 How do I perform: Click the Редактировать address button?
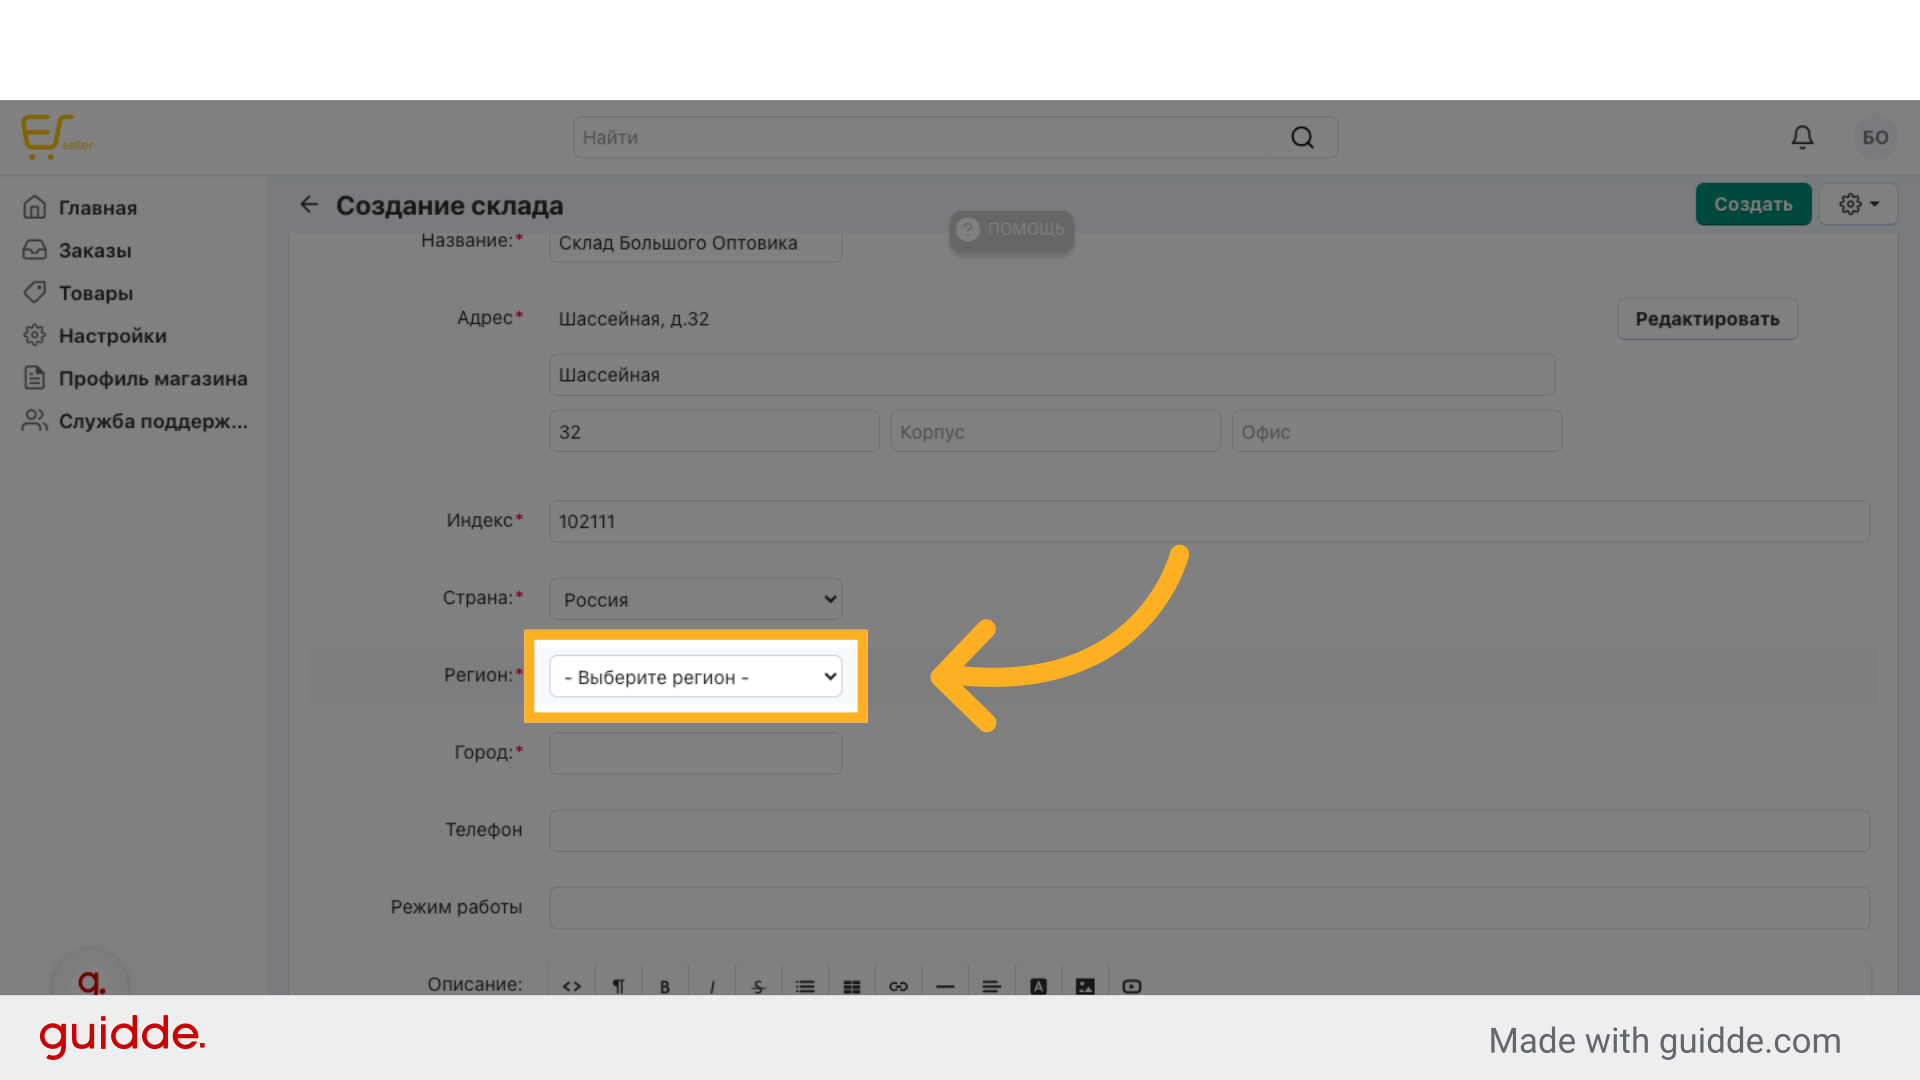click(x=1707, y=319)
